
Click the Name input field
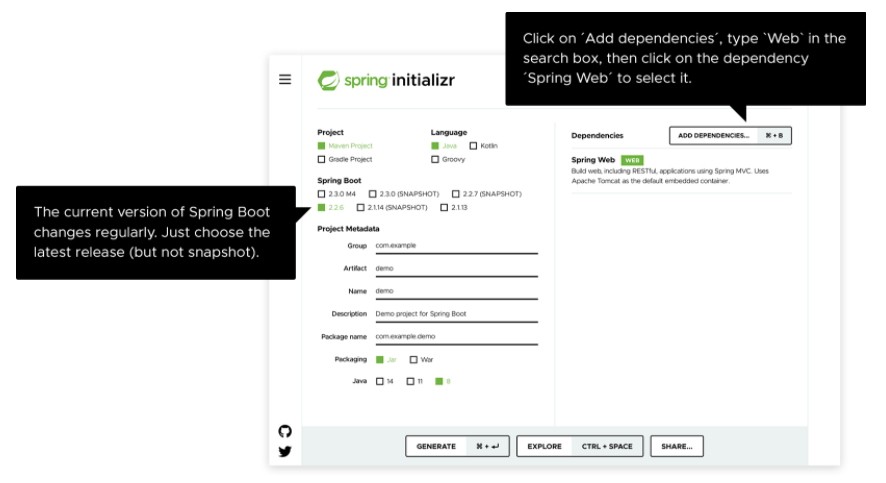point(457,291)
